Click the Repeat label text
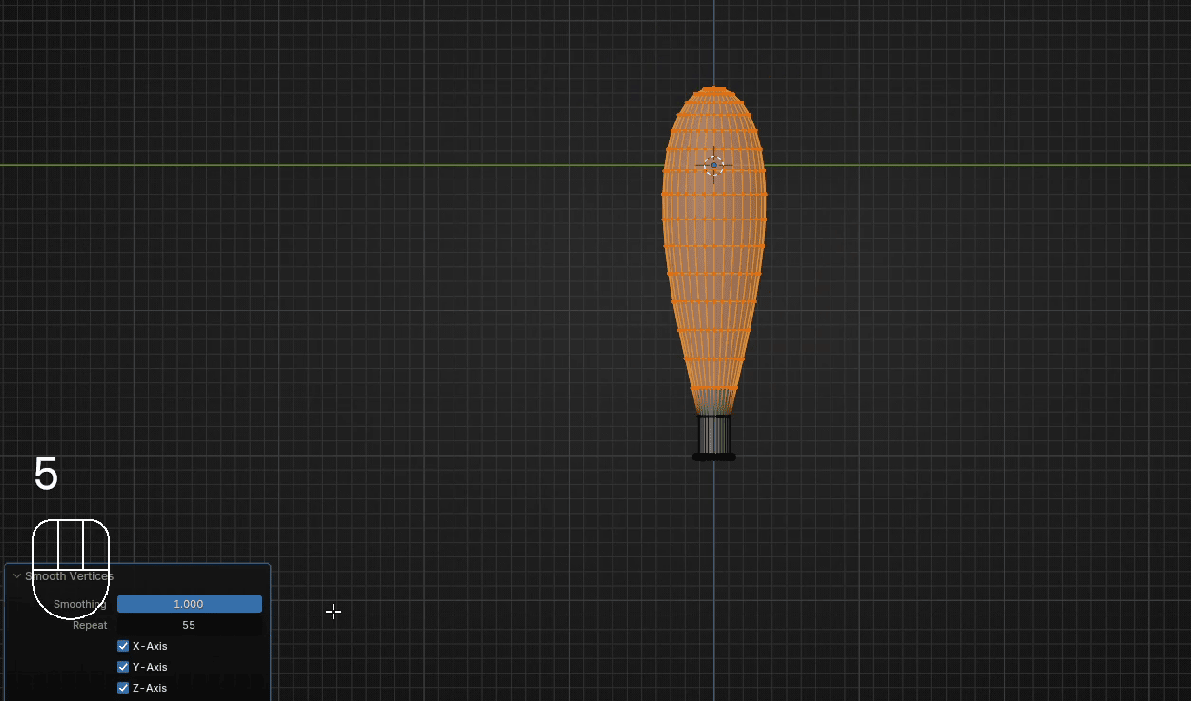 pyautogui.click(x=90, y=625)
